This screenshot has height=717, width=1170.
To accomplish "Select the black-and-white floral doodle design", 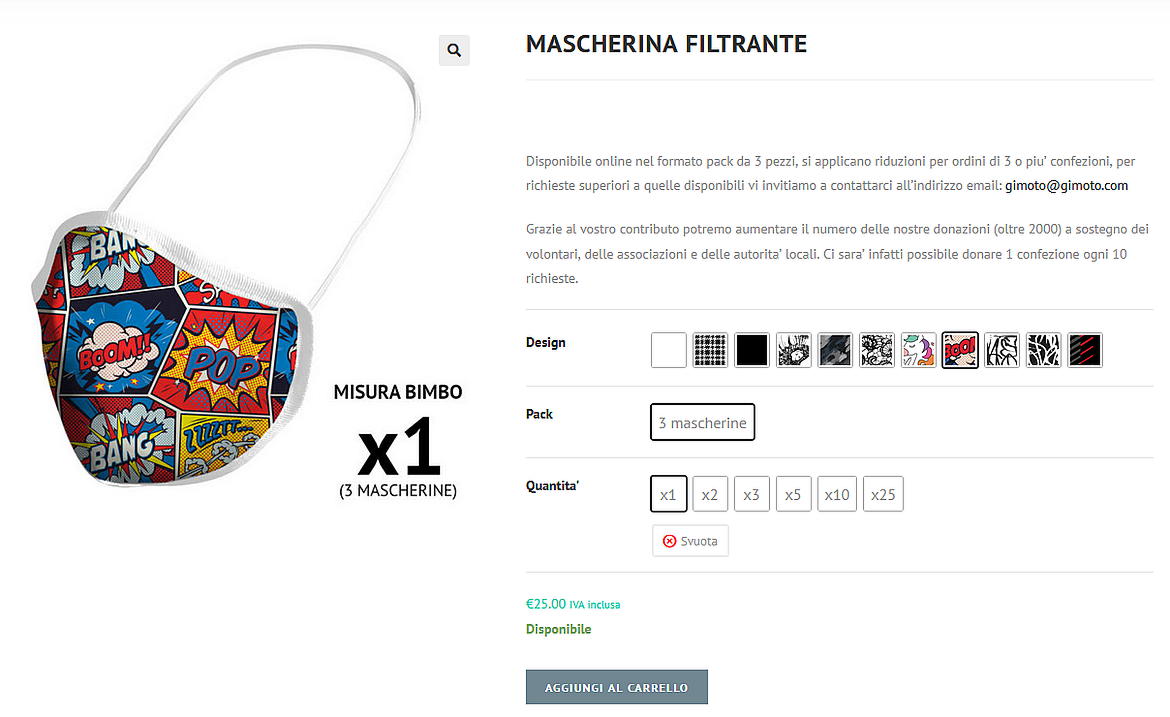I will 877,350.
